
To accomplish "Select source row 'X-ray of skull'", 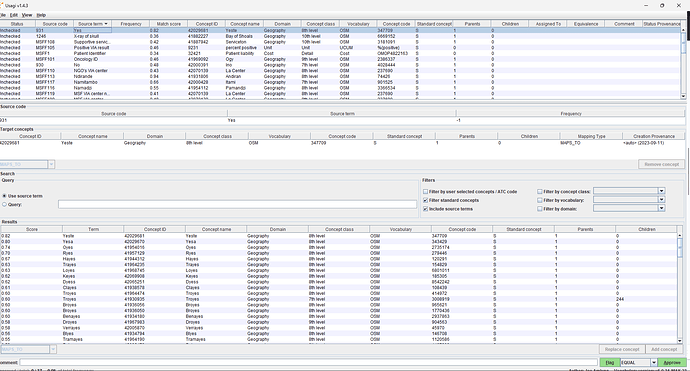I will click(340, 36).
